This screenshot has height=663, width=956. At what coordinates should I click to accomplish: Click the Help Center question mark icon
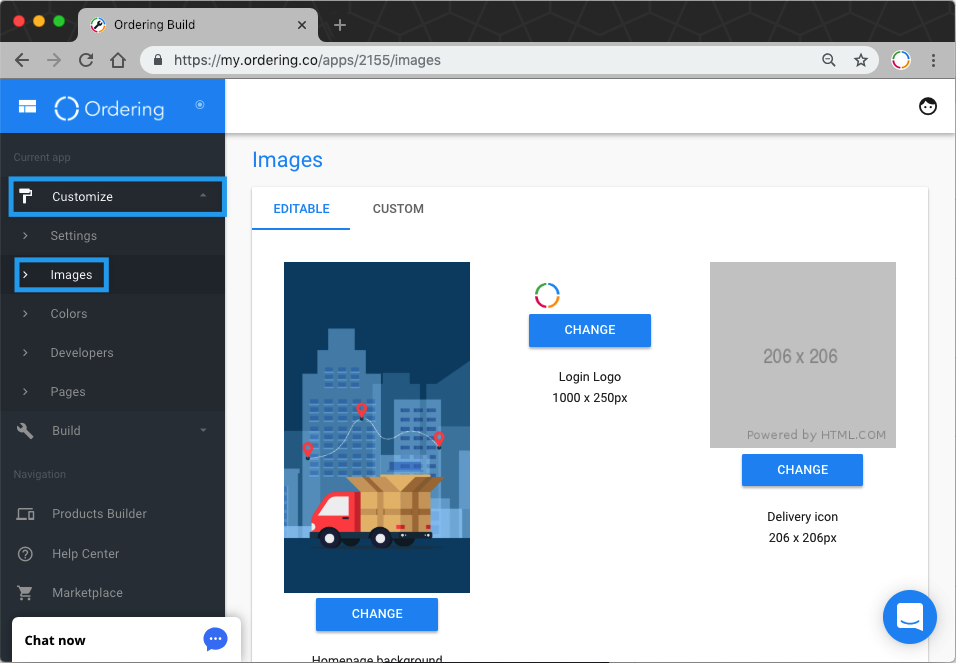pos(25,554)
